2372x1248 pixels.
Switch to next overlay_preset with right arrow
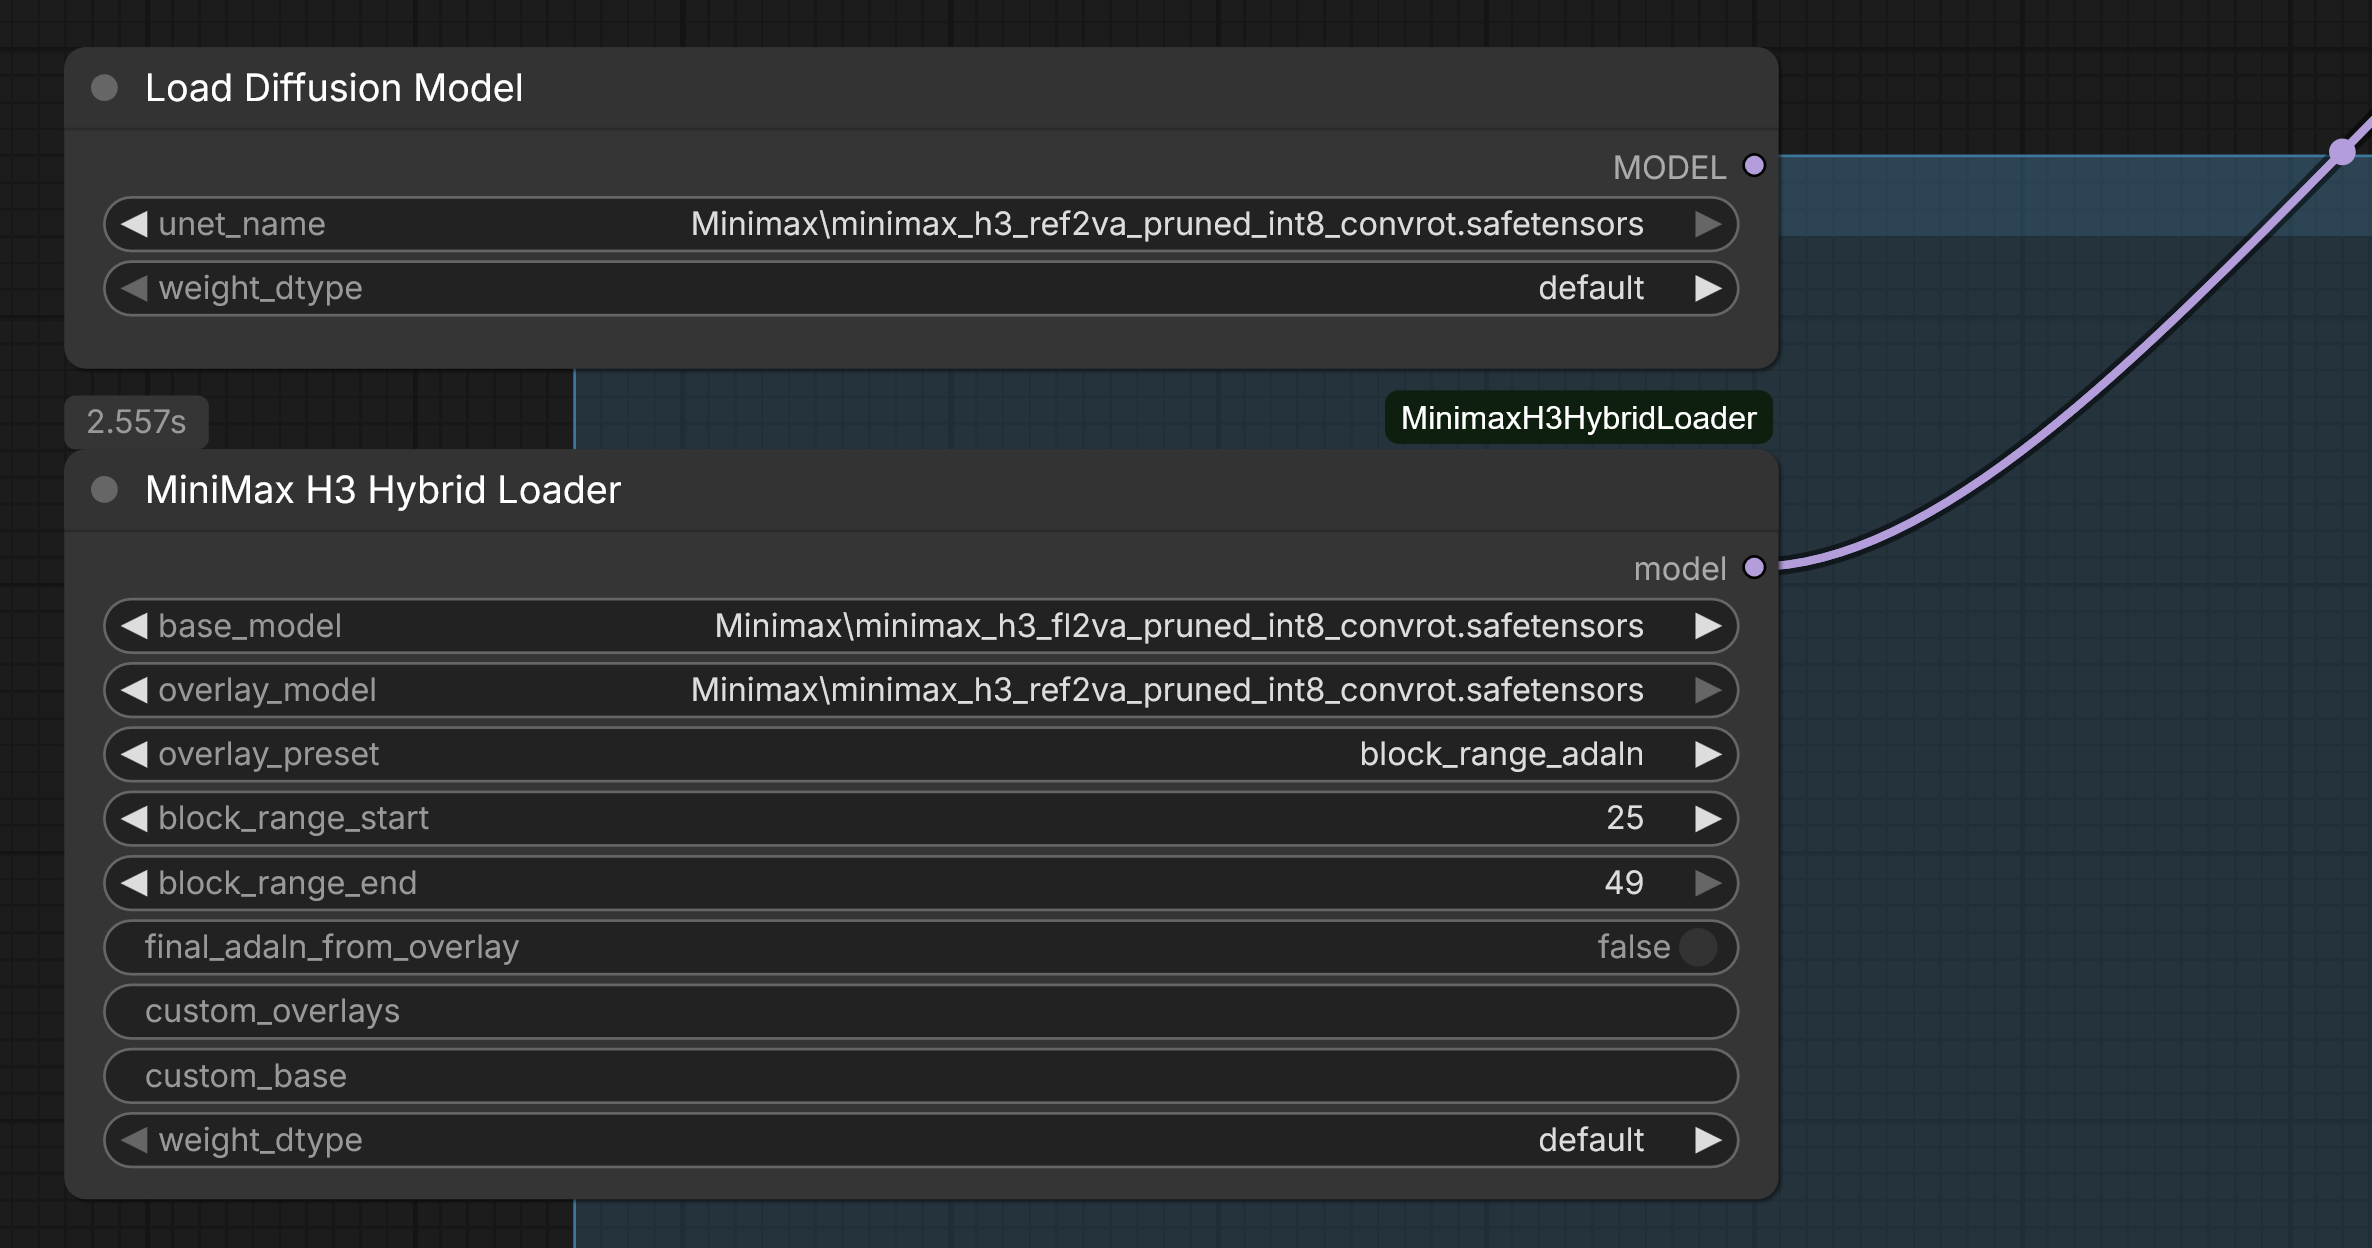(1708, 754)
